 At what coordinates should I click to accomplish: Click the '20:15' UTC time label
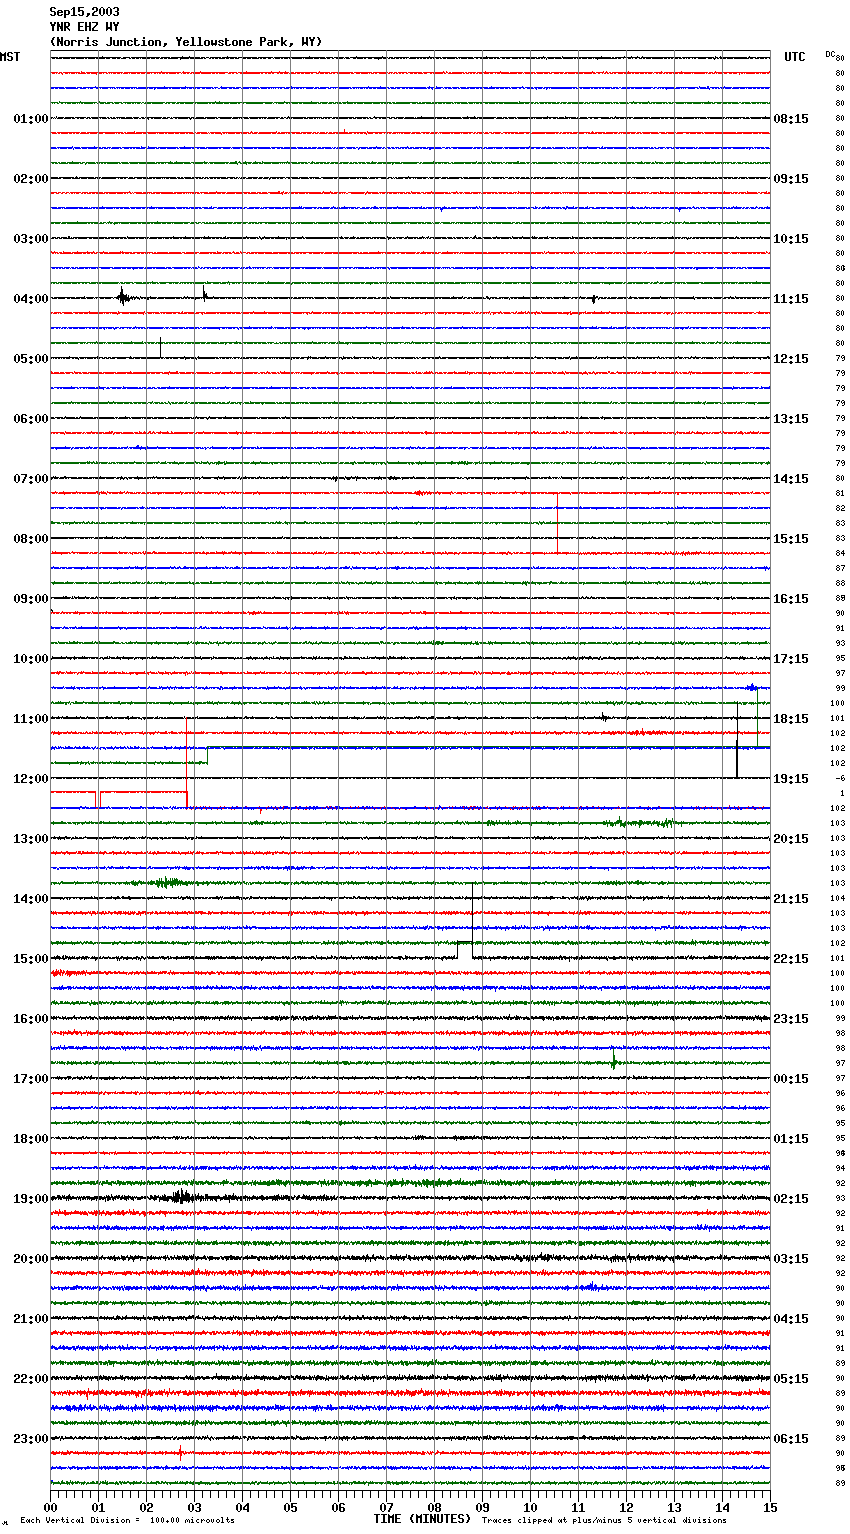[x=791, y=839]
